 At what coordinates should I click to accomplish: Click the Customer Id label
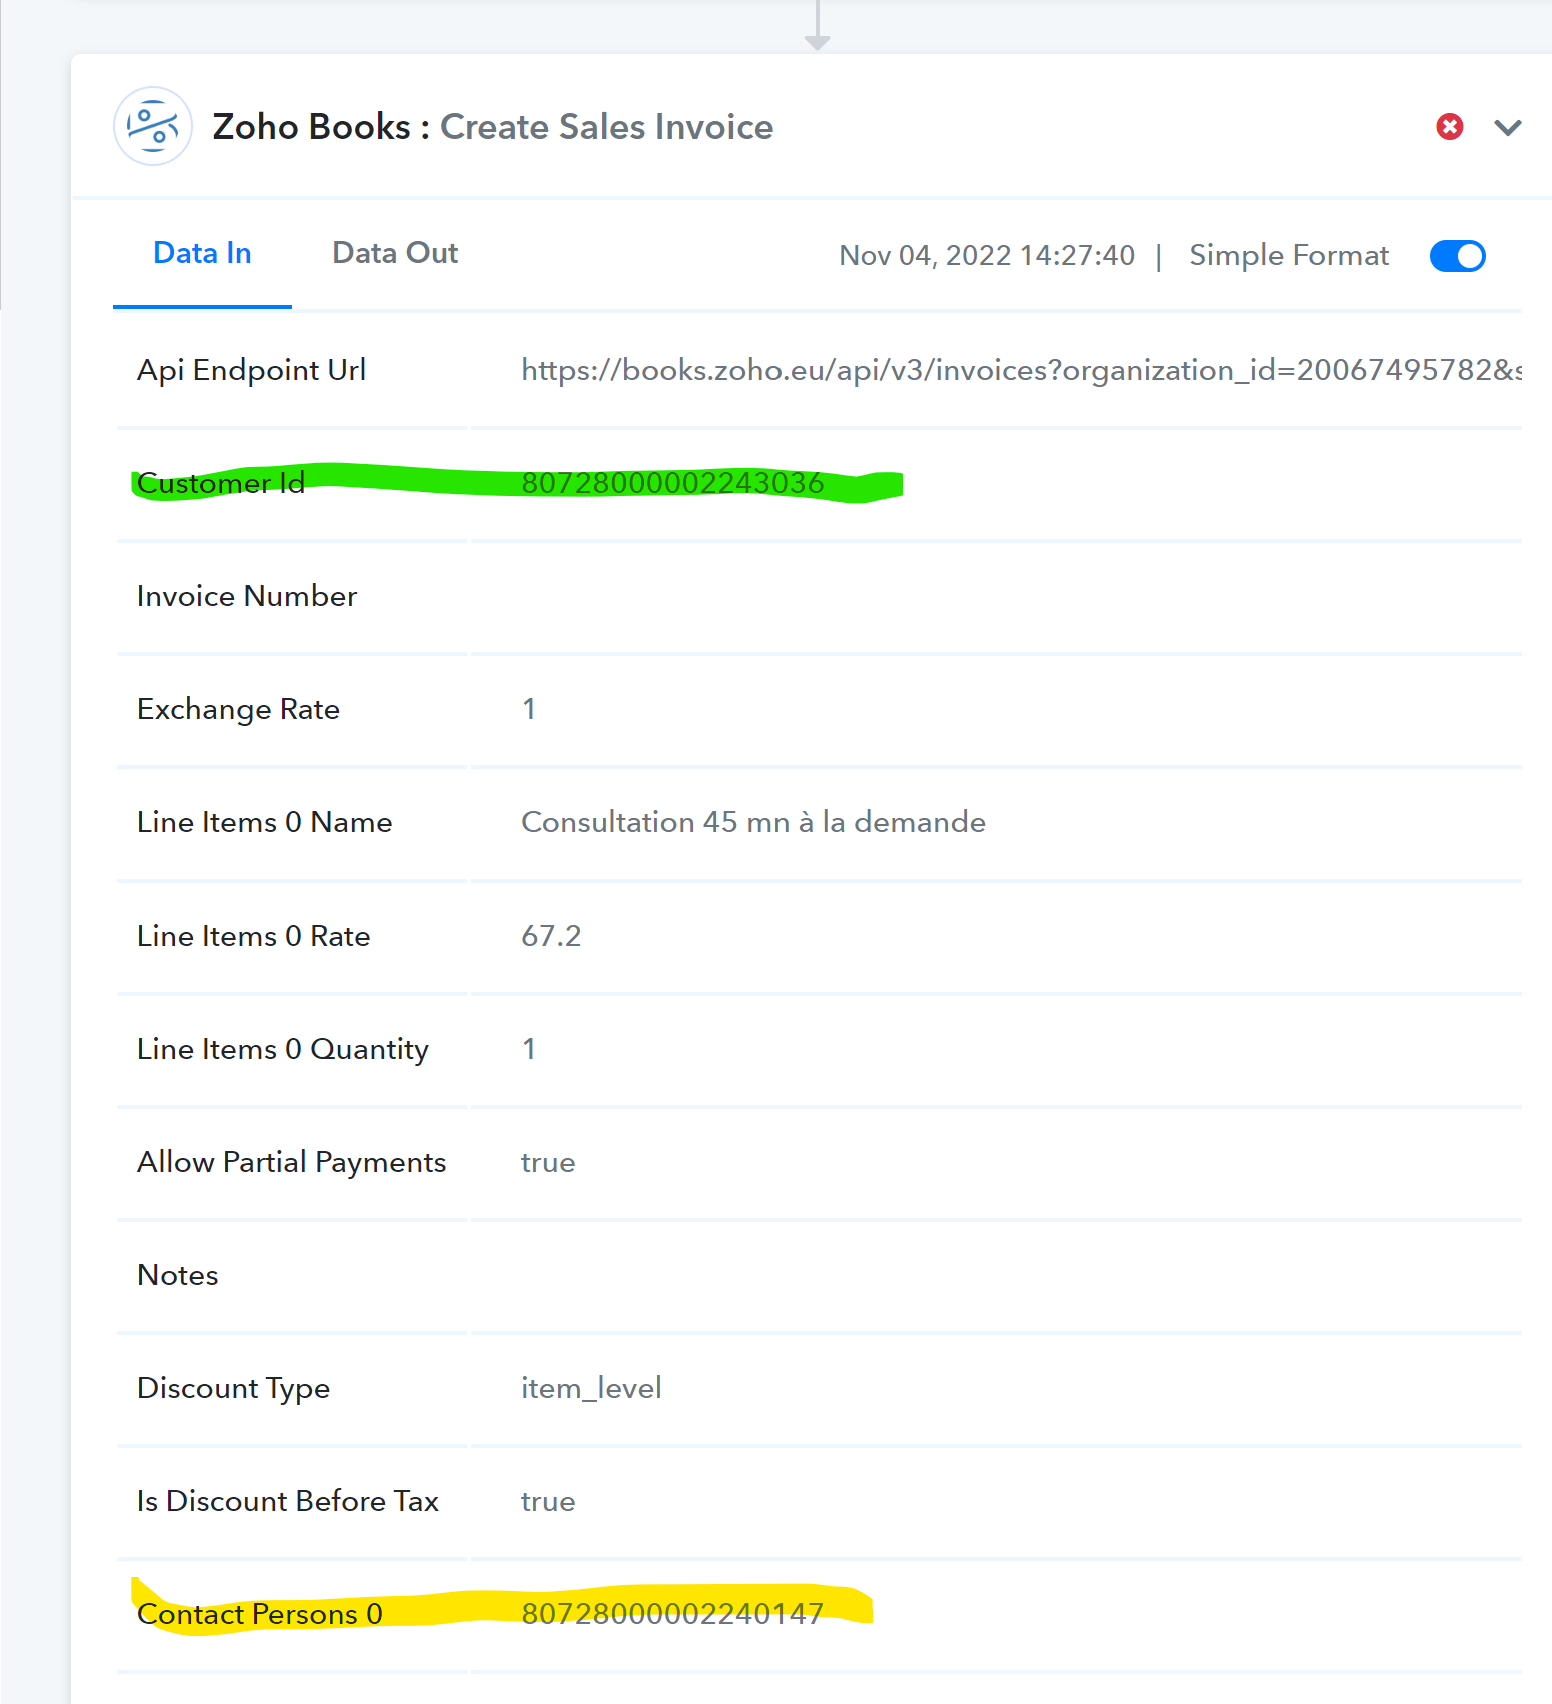coord(221,483)
